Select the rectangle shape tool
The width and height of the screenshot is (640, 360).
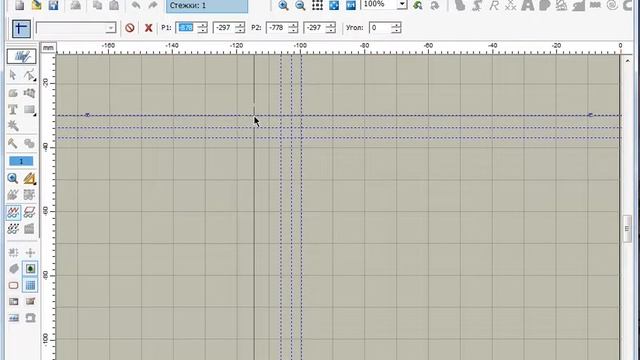(29, 109)
